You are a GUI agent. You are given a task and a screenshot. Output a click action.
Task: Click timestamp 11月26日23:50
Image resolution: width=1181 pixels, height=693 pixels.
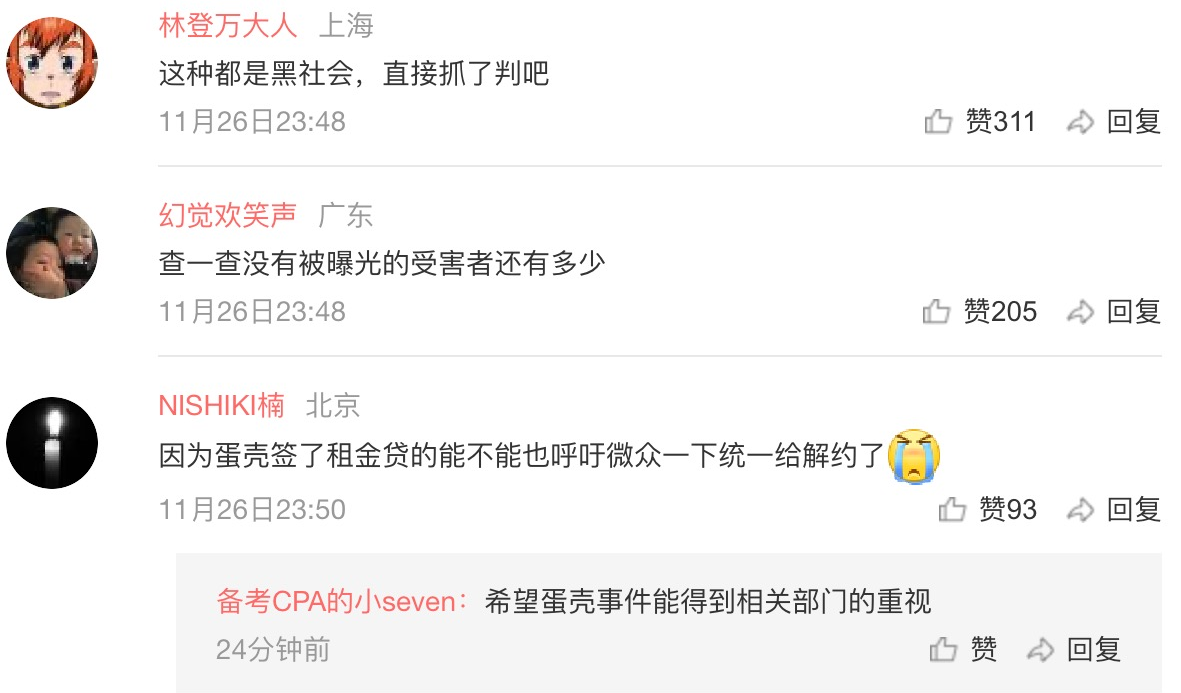[x=252, y=510]
